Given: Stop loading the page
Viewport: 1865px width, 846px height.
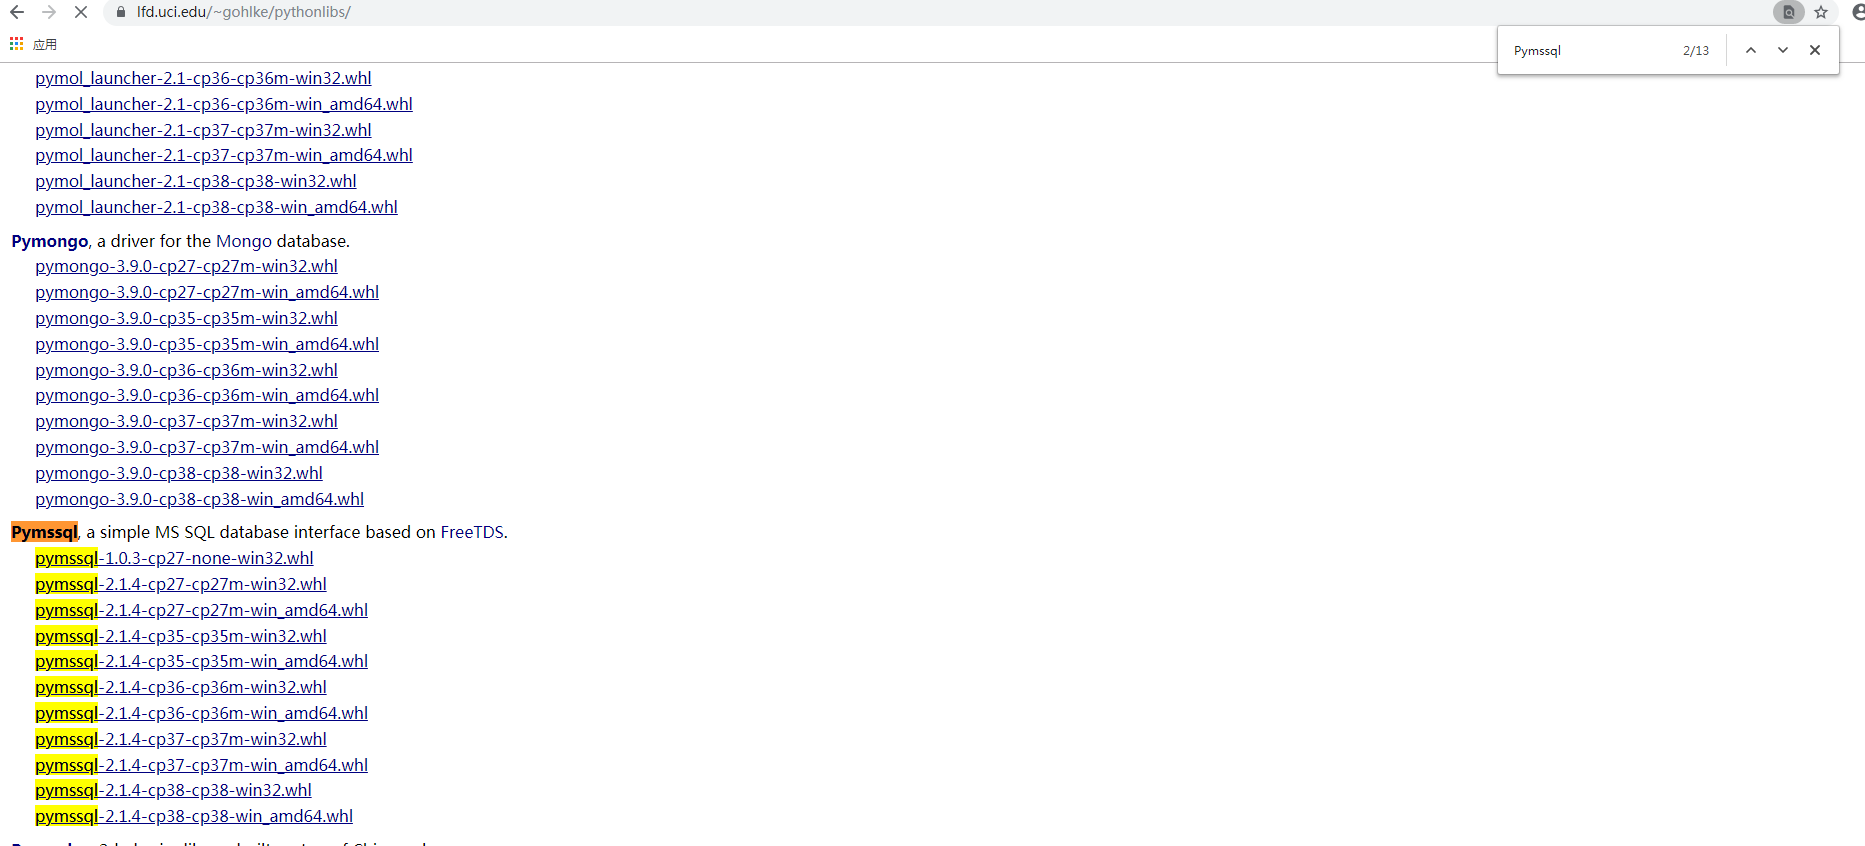Looking at the screenshot, I should click(81, 12).
